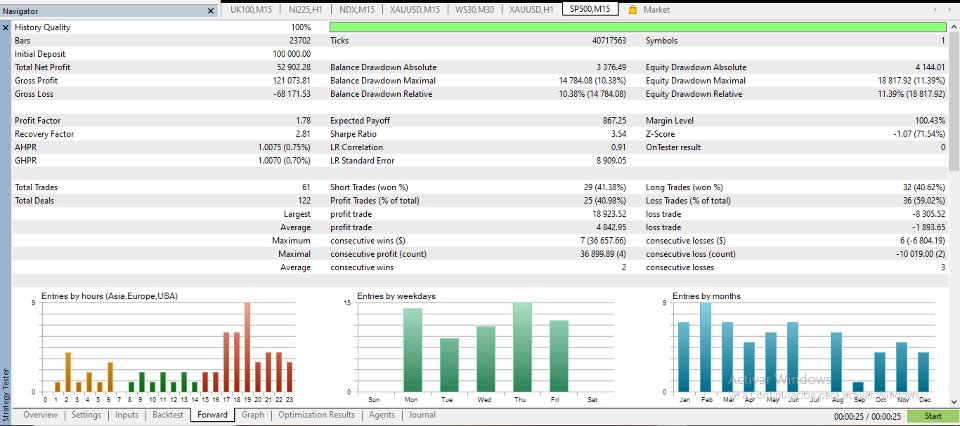Open the Agents tab
The height and width of the screenshot is (426, 960).
(381, 415)
